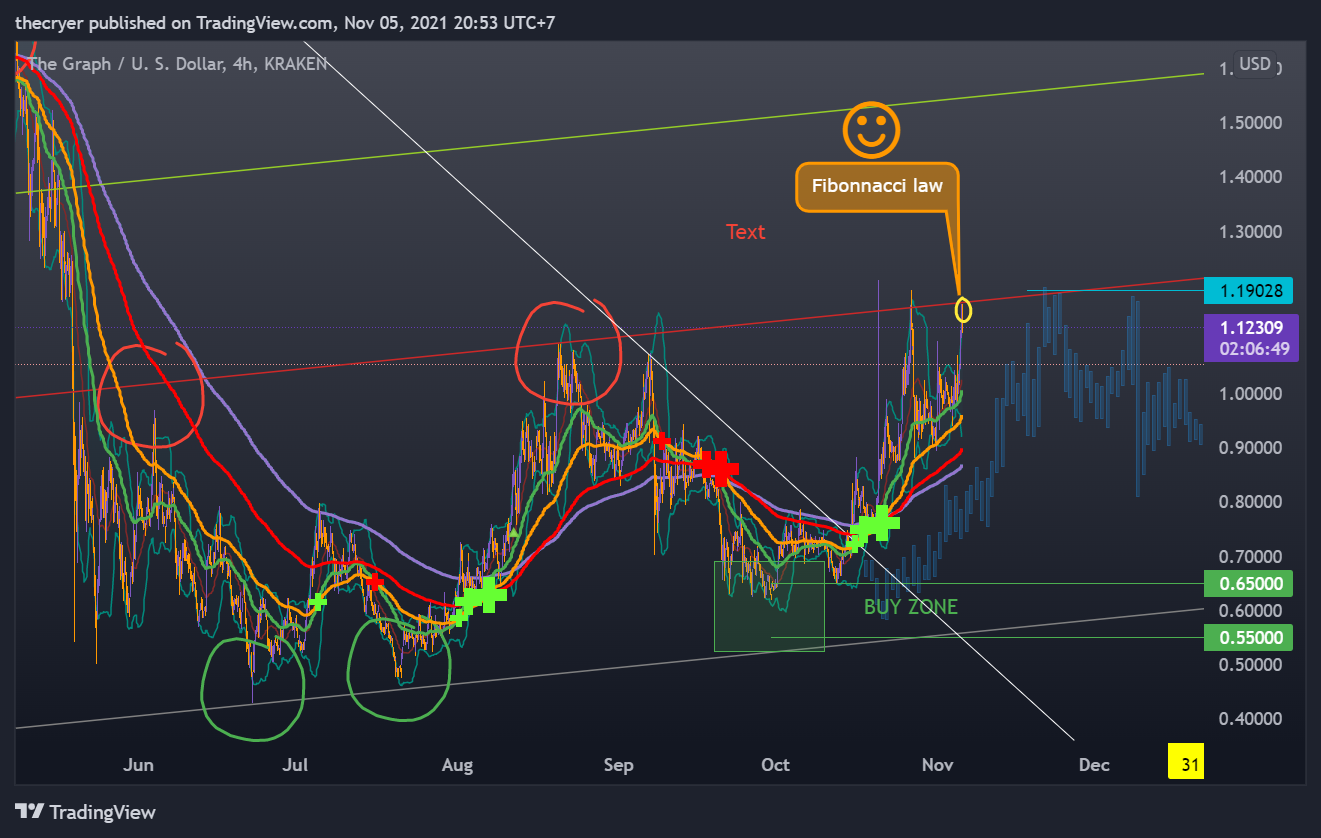Click the 0.90000 price axis value
Screen dimensions: 1321x838
click(1249, 447)
